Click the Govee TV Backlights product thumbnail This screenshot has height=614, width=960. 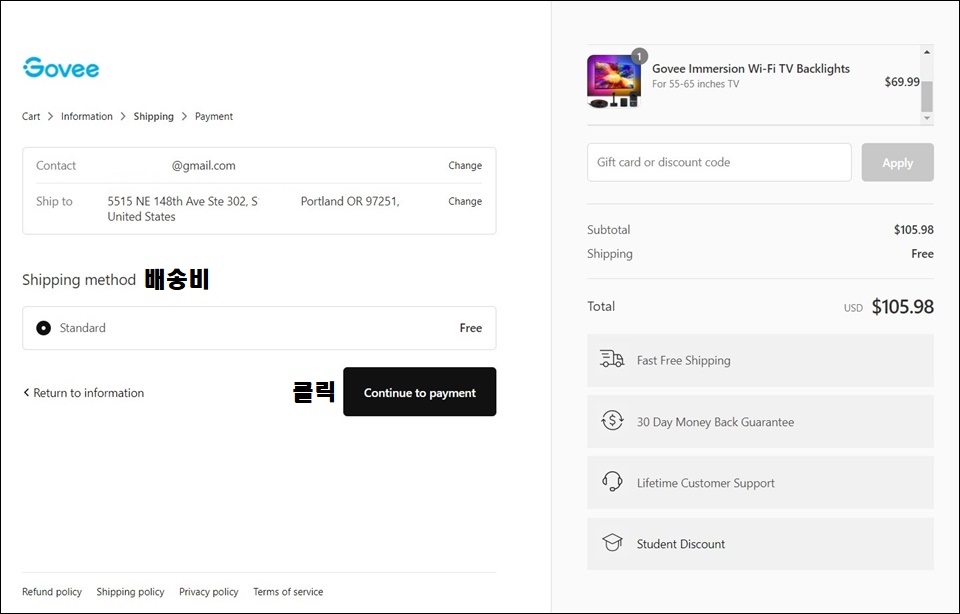[614, 81]
